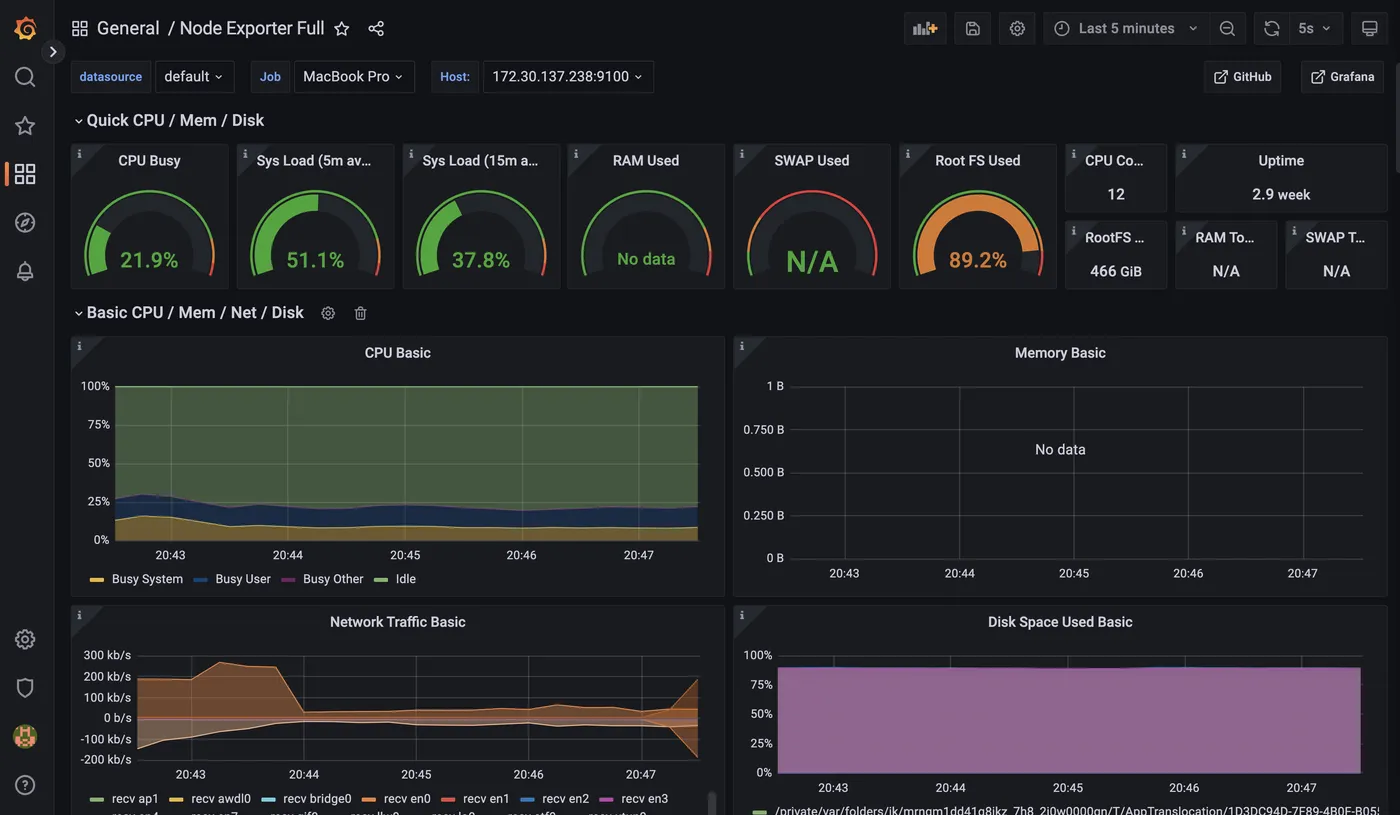Open the Grafana home logo
Viewport: 1400px width, 815px height.
[x=25, y=28]
